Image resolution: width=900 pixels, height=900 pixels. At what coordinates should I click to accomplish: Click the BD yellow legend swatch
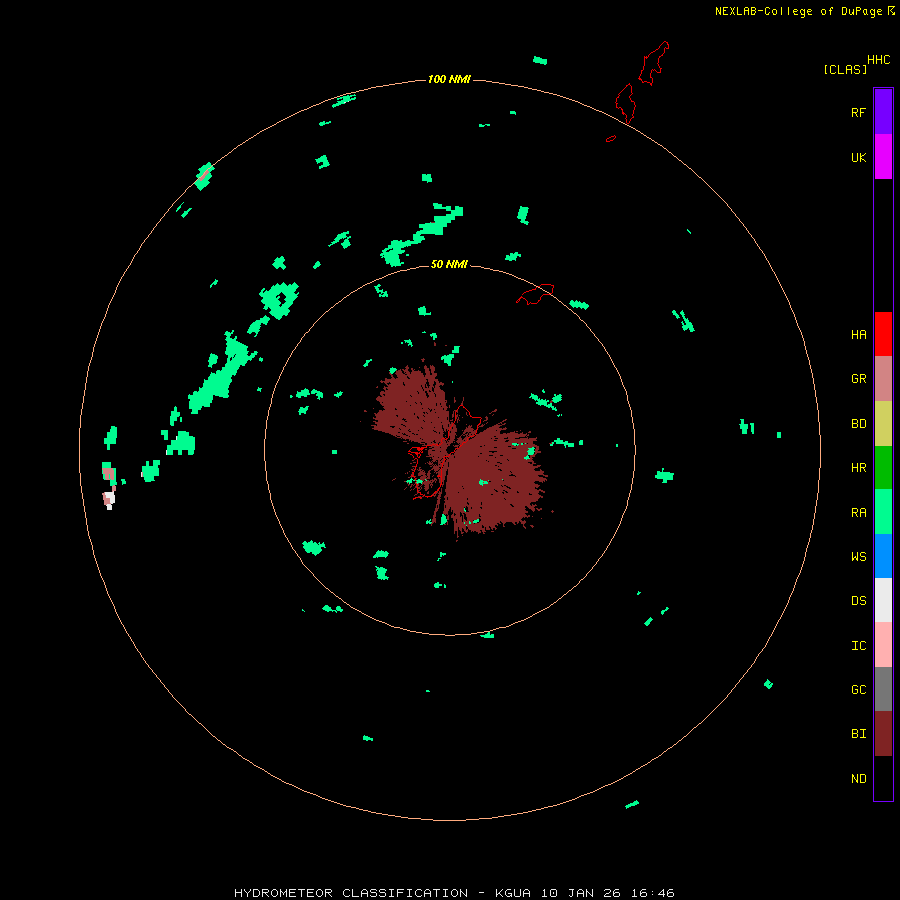pyautogui.click(x=883, y=424)
